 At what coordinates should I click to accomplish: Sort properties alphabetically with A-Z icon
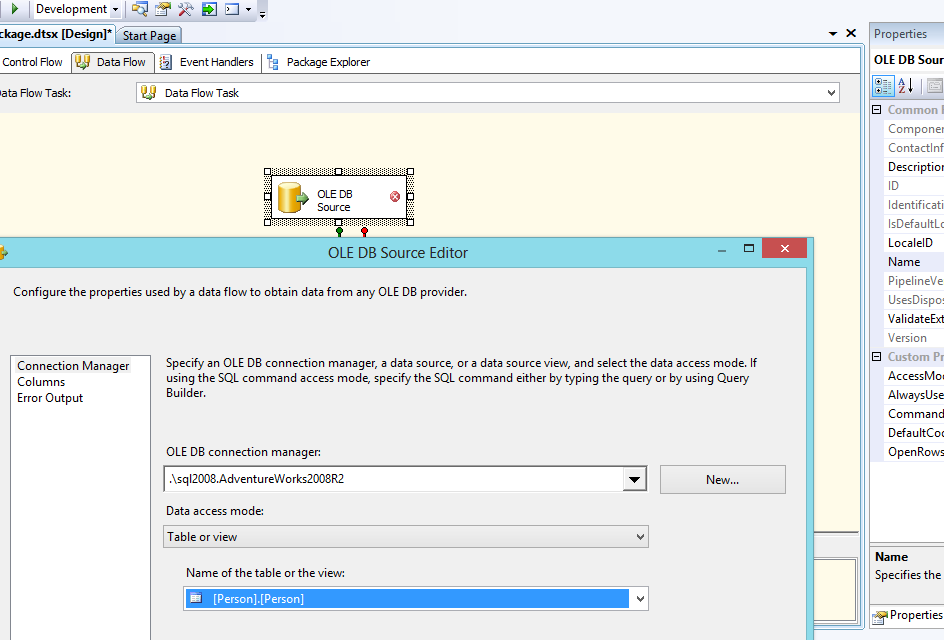point(906,86)
